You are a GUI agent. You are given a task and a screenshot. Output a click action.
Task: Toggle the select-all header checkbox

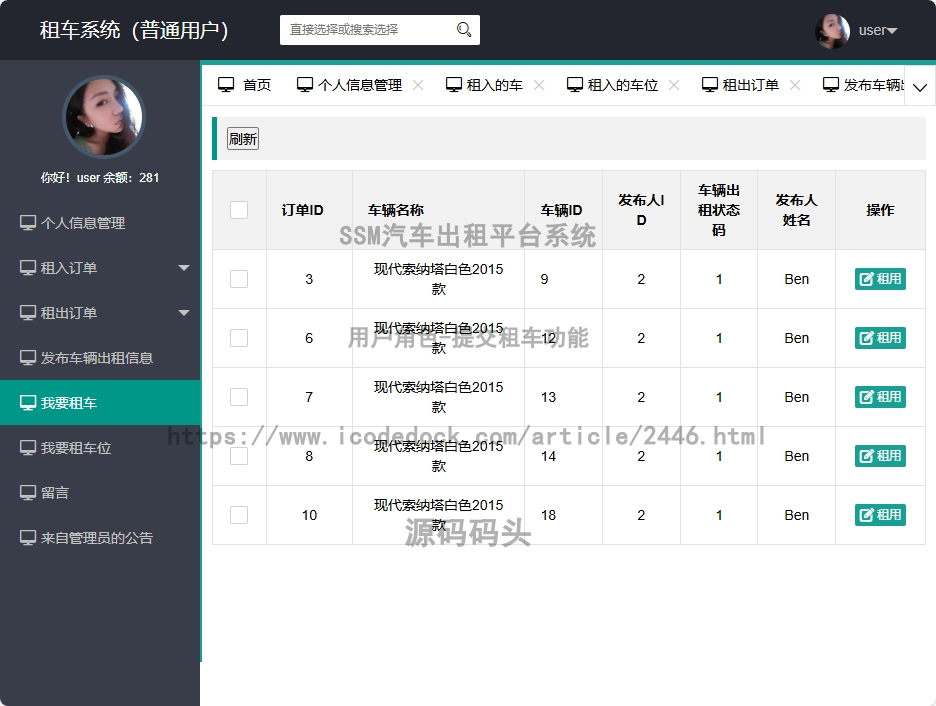[x=239, y=210]
